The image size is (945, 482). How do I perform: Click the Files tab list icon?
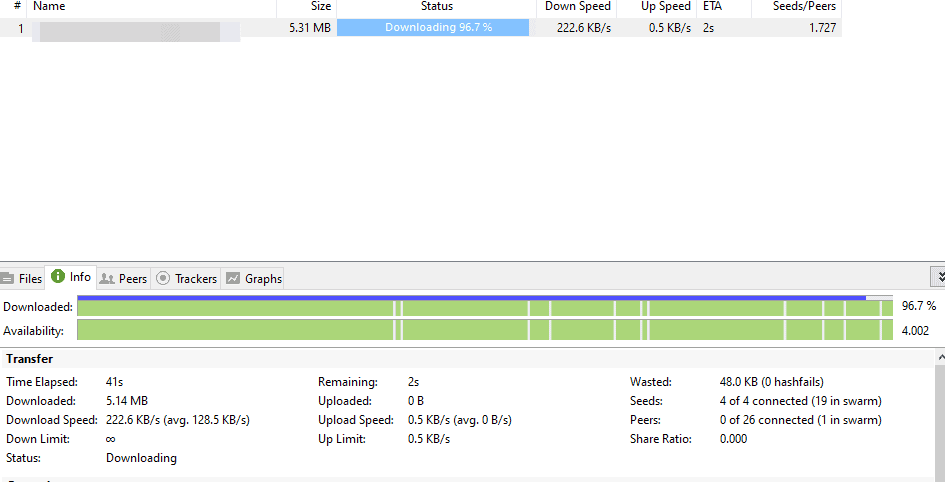coord(7,278)
